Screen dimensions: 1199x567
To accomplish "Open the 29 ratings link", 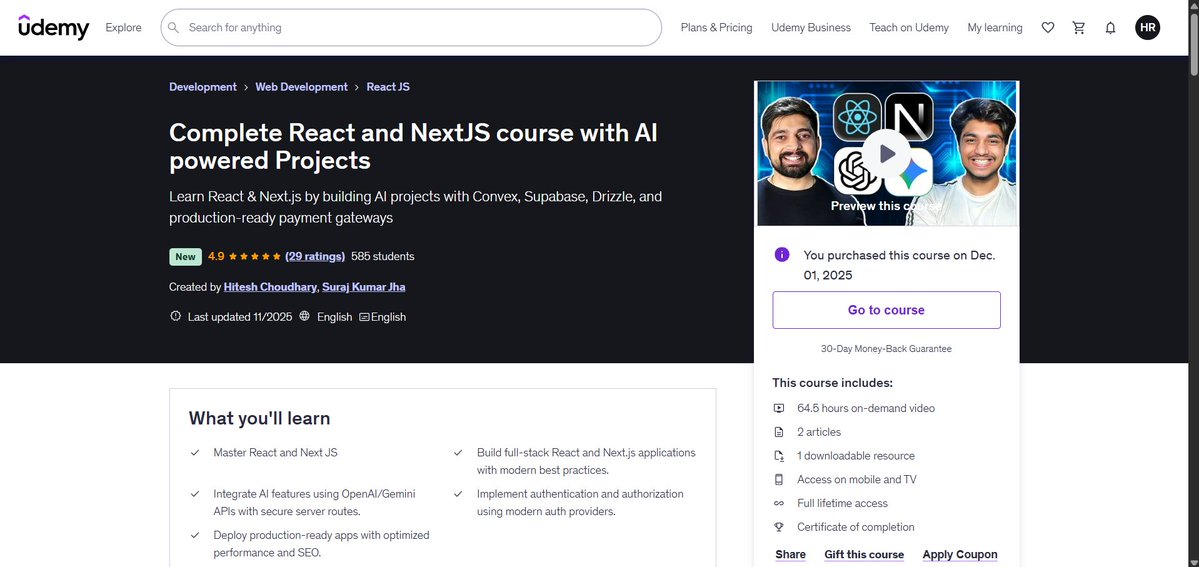I will coord(315,256).
